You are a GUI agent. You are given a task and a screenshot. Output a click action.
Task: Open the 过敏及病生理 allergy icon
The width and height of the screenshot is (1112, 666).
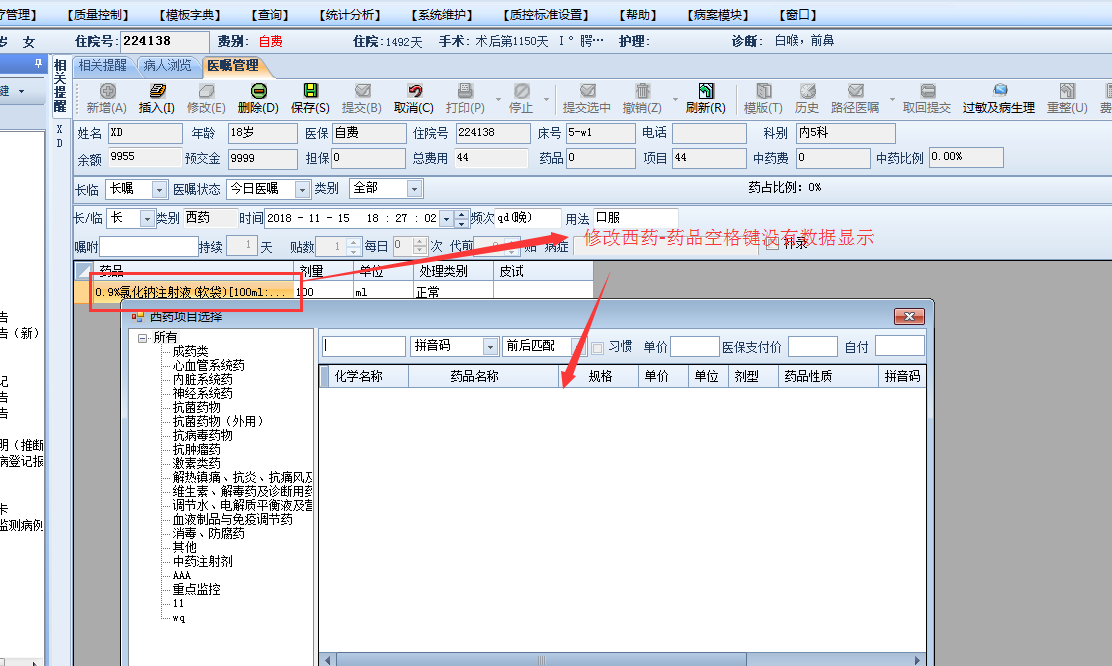[1000, 91]
